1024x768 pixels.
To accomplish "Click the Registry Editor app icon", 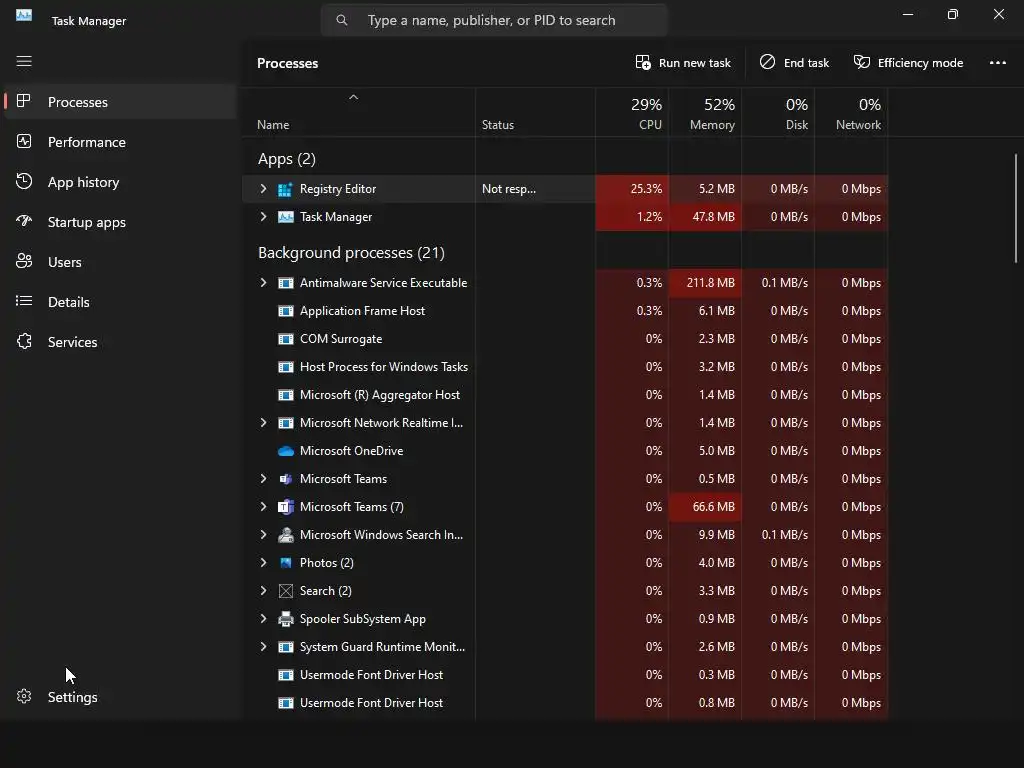I will point(285,189).
